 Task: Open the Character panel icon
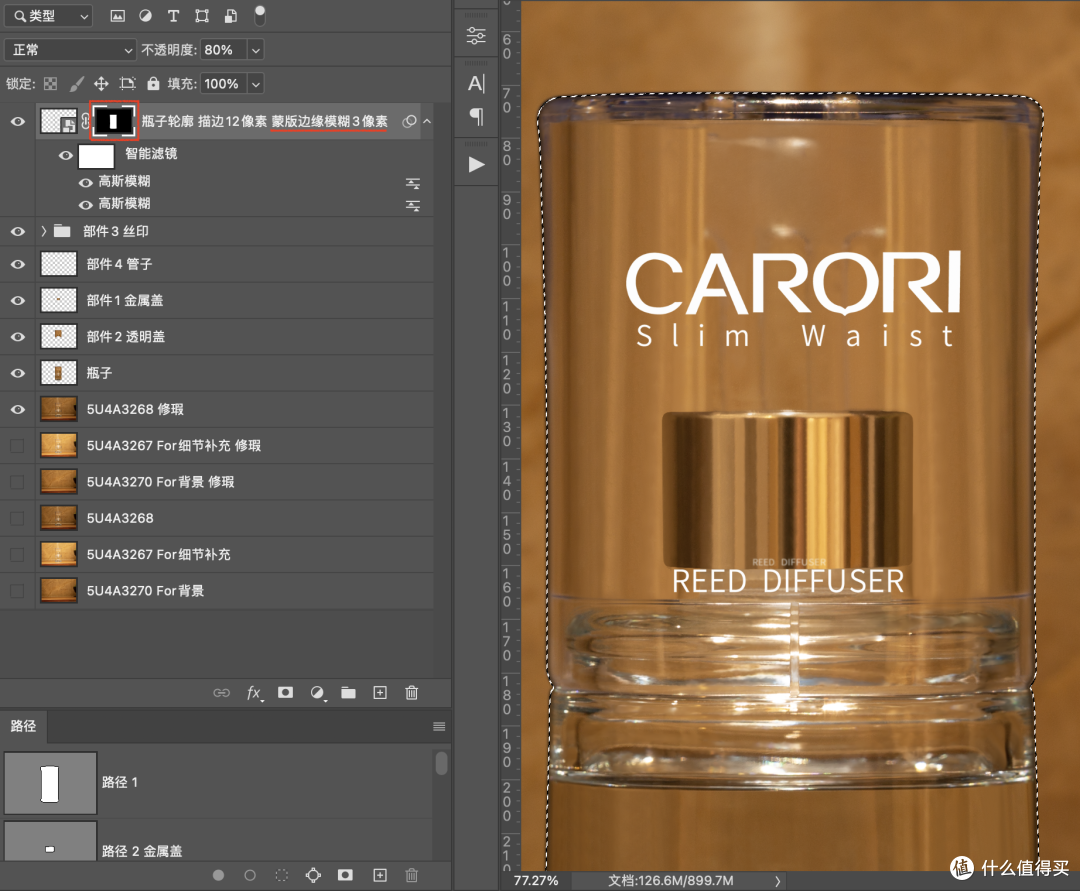[476, 84]
